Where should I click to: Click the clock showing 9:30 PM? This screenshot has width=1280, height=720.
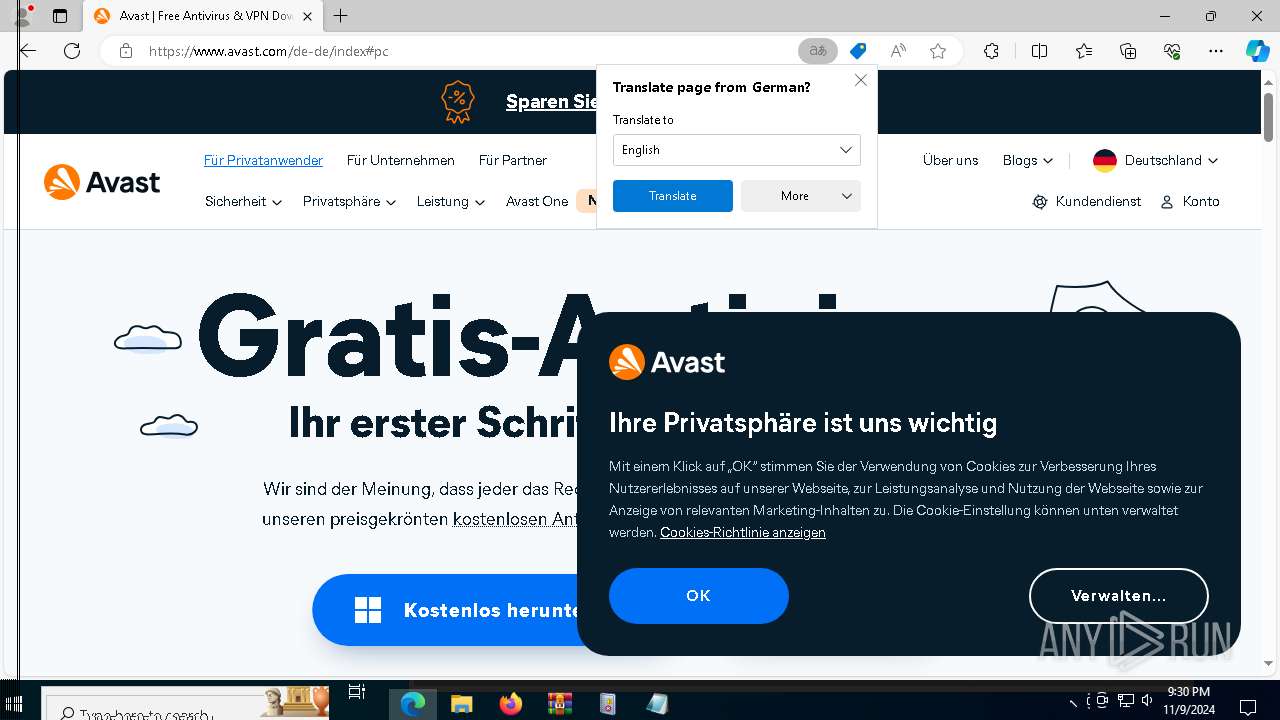tap(1188, 692)
